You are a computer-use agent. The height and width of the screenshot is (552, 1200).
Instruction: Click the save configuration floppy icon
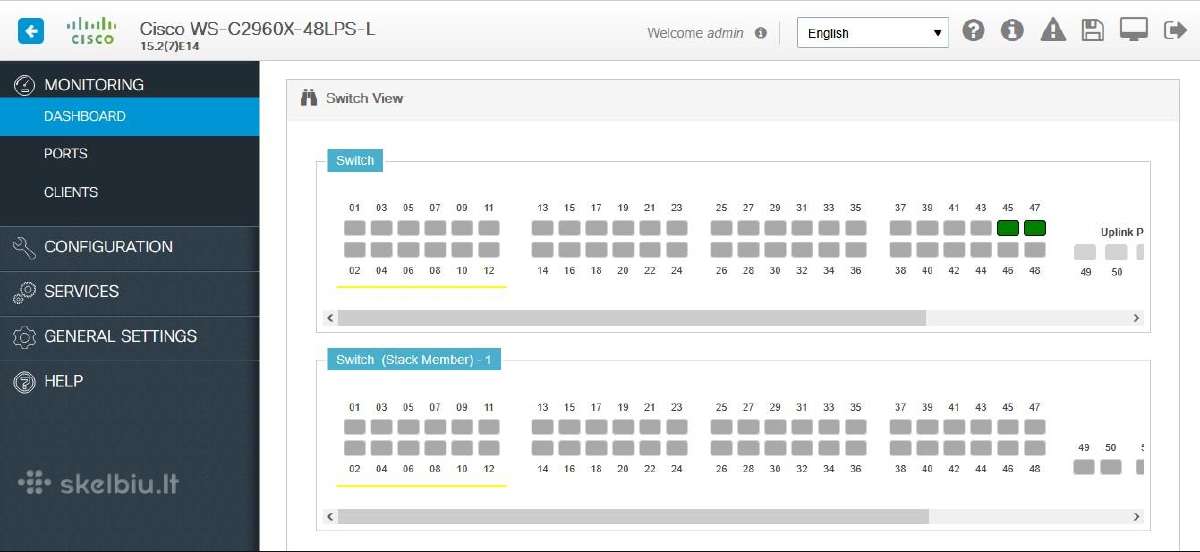click(x=1093, y=30)
